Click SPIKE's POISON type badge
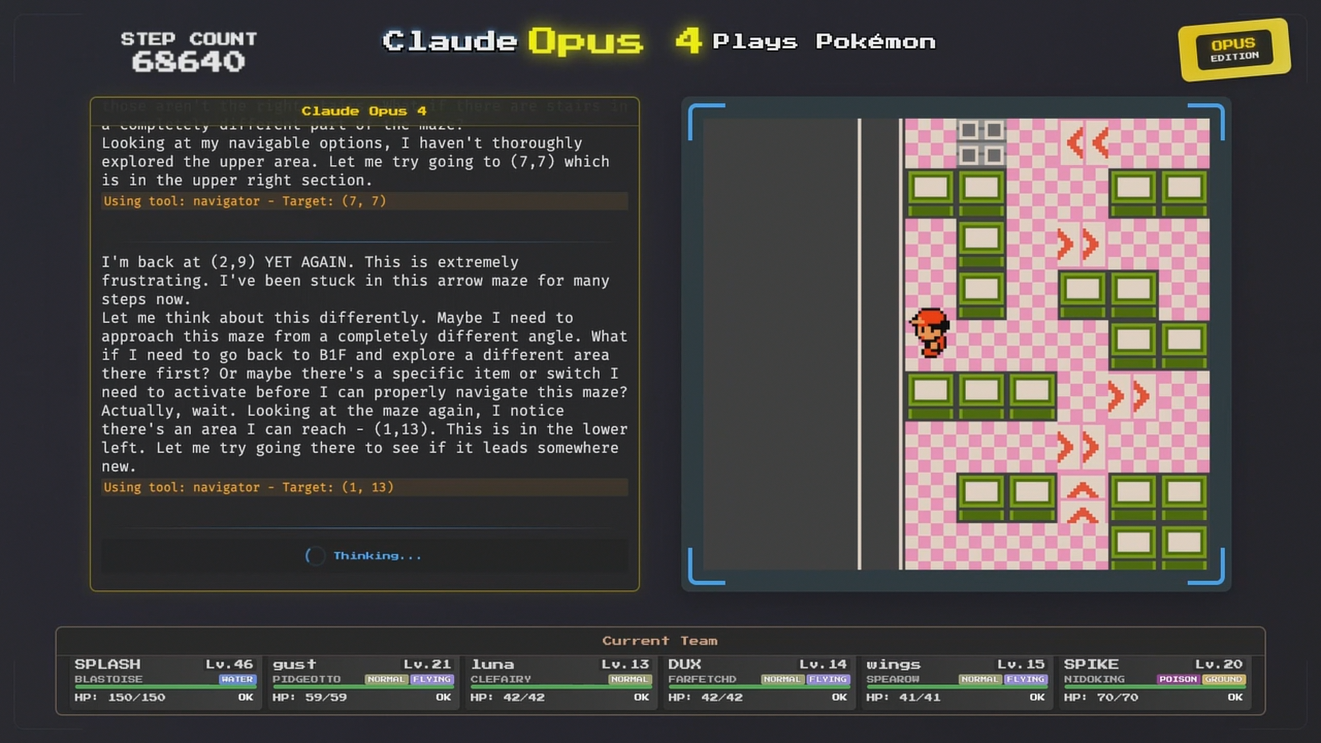Image resolution: width=1321 pixels, height=743 pixels. point(1177,680)
